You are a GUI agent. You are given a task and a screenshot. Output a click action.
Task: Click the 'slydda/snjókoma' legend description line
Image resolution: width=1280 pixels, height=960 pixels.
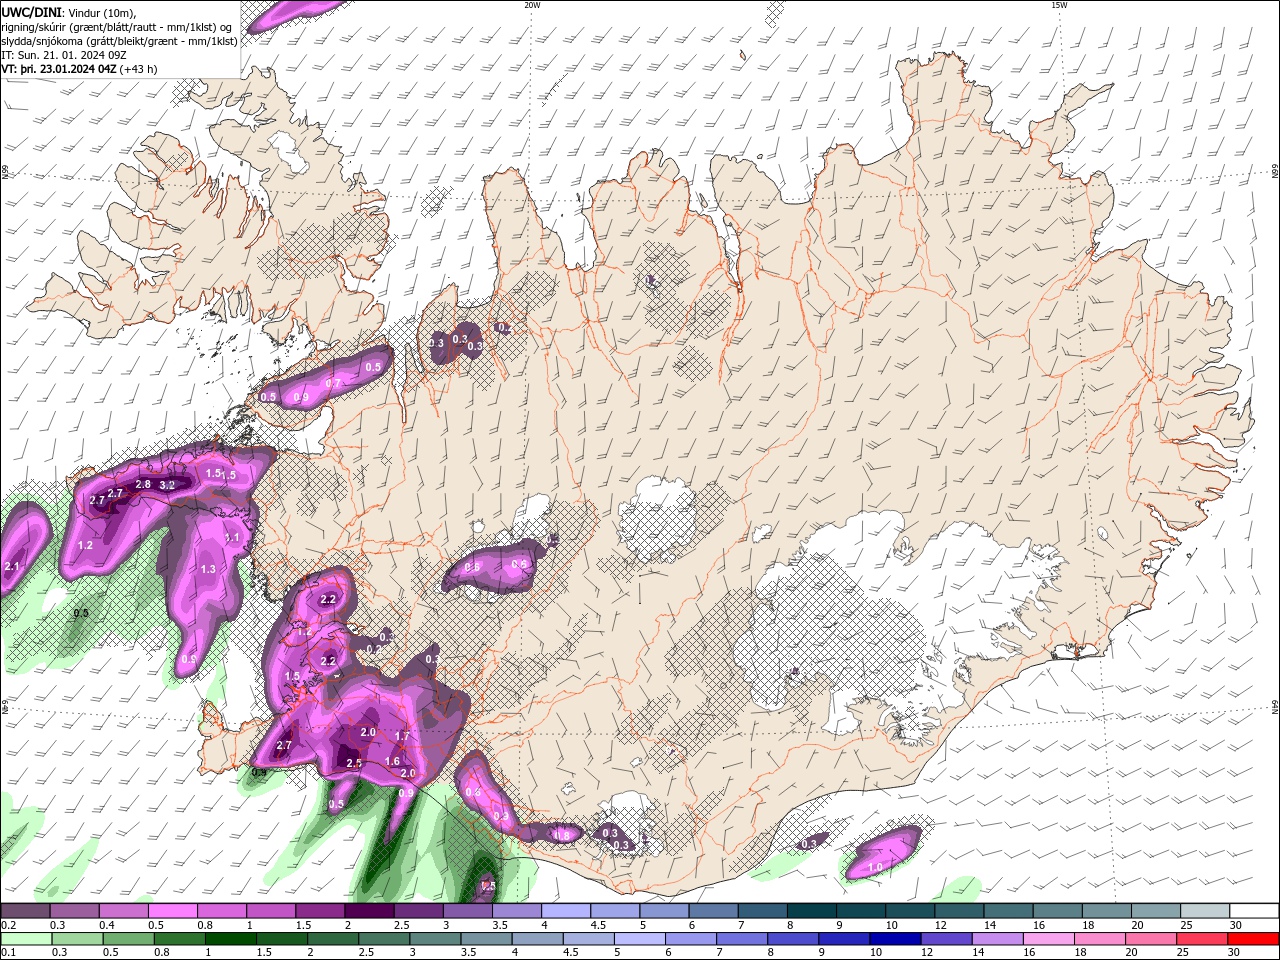[x=119, y=40]
